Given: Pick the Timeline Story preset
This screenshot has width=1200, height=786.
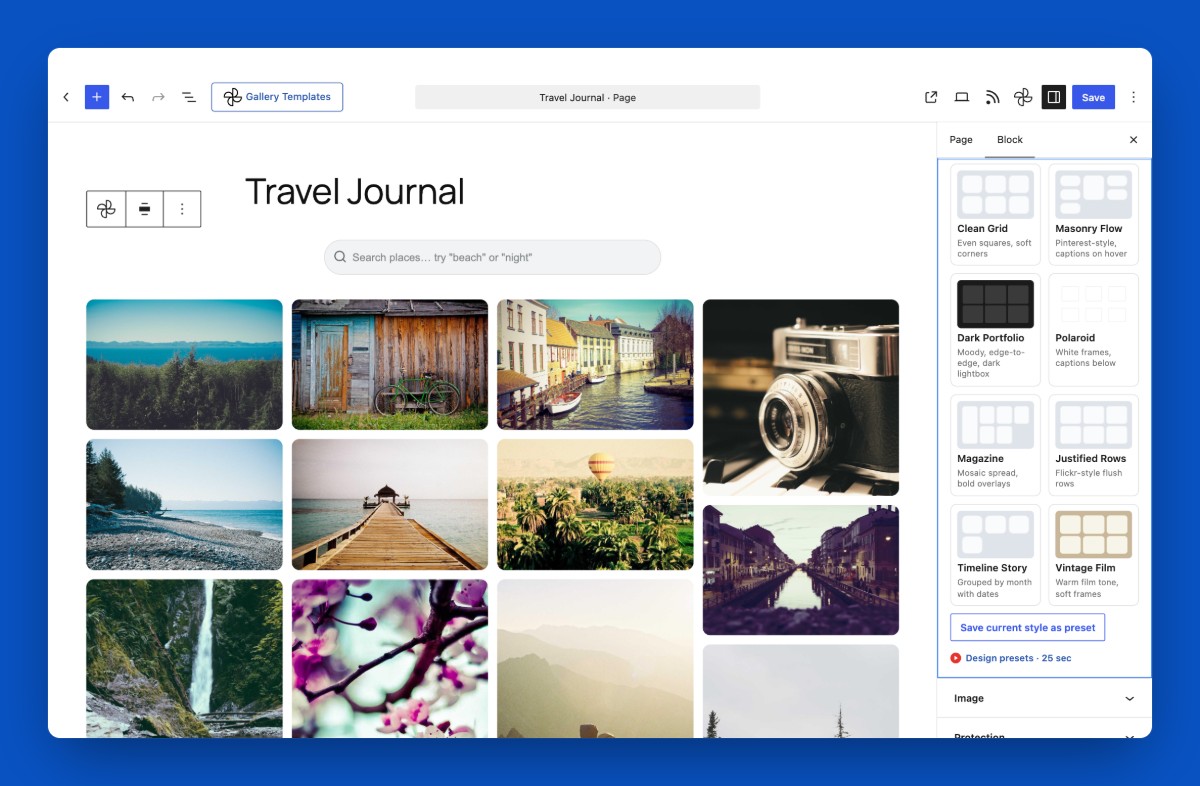Looking at the screenshot, I should tap(995, 555).
